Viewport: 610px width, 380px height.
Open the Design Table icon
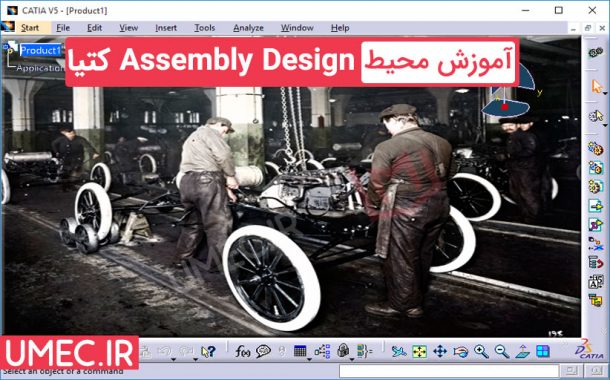pyautogui.click(x=300, y=351)
